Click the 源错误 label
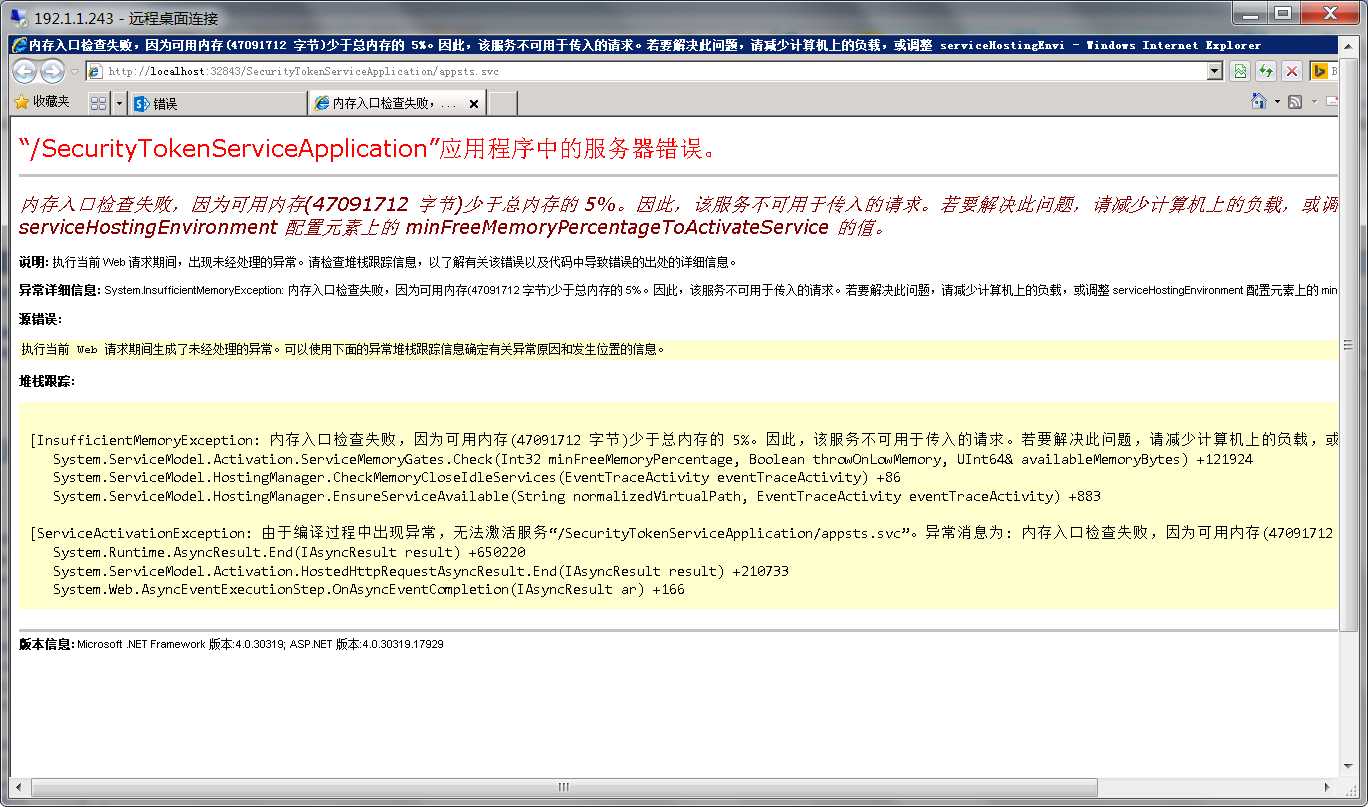Viewport: 1368px width, 807px height. 40,319
